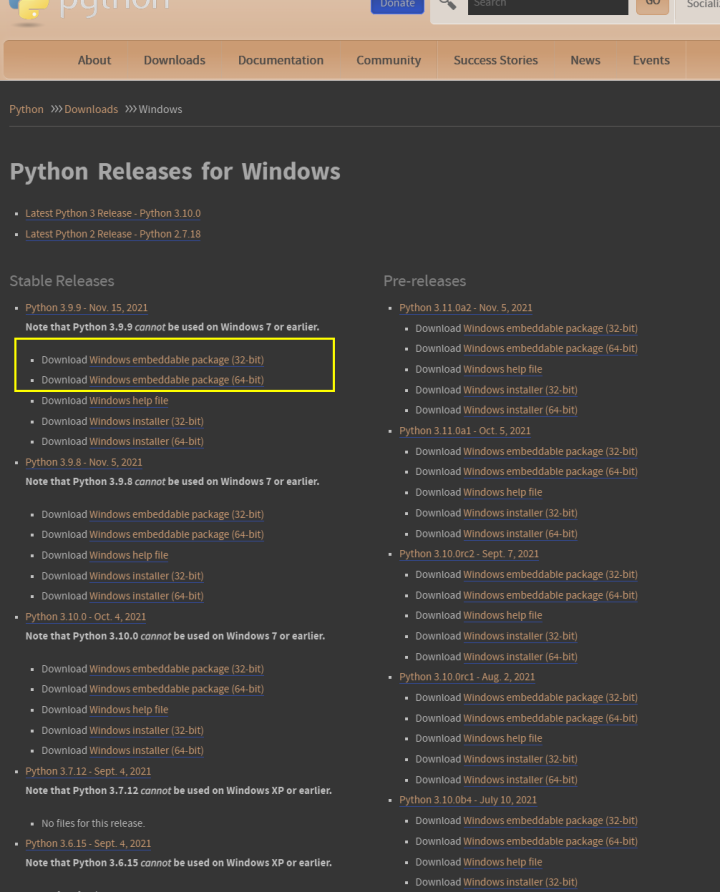The image size is (720, 892).
Task: Open the About menu
Action: [94, 60]
